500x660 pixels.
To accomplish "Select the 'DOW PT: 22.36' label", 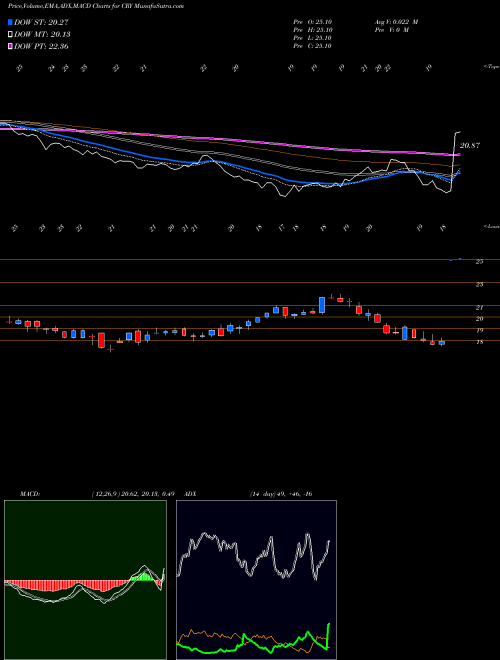I will click(41, 46).
